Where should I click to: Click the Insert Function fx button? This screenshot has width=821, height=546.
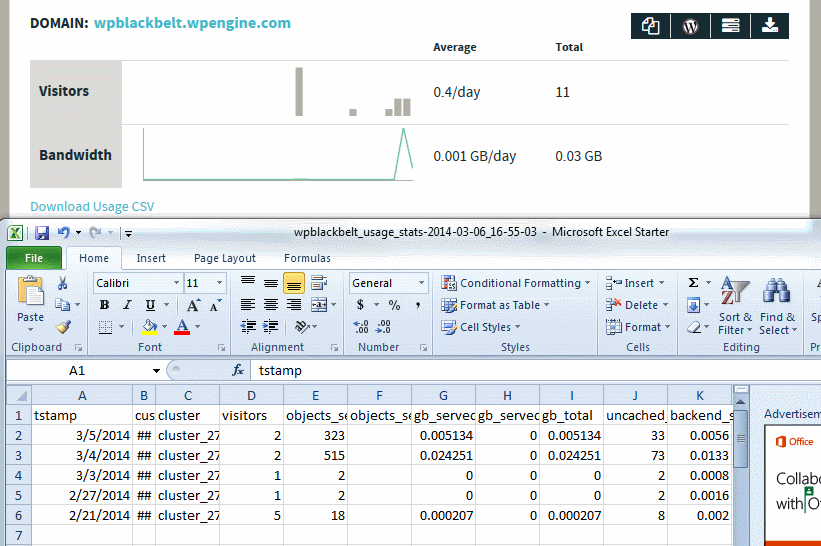tap(238, 371)
